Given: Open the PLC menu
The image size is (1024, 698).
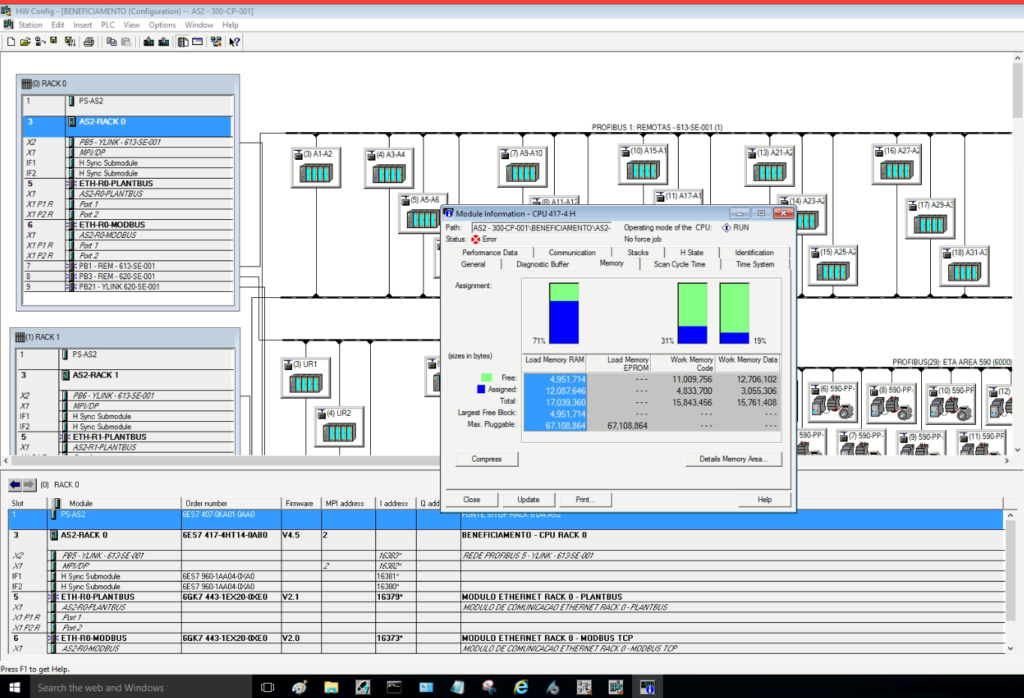Looking at the screenshot, I should click(108, 25).
